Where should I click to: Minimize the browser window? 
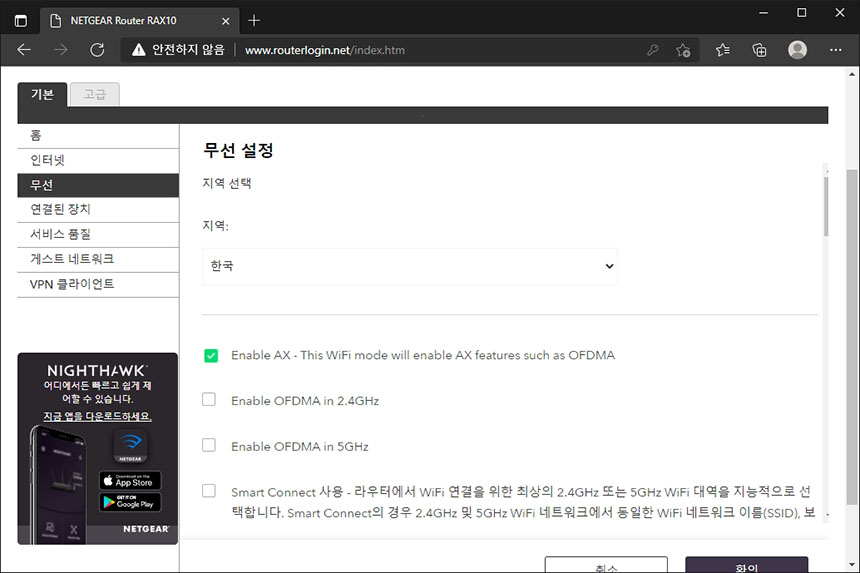click(763, 13)
